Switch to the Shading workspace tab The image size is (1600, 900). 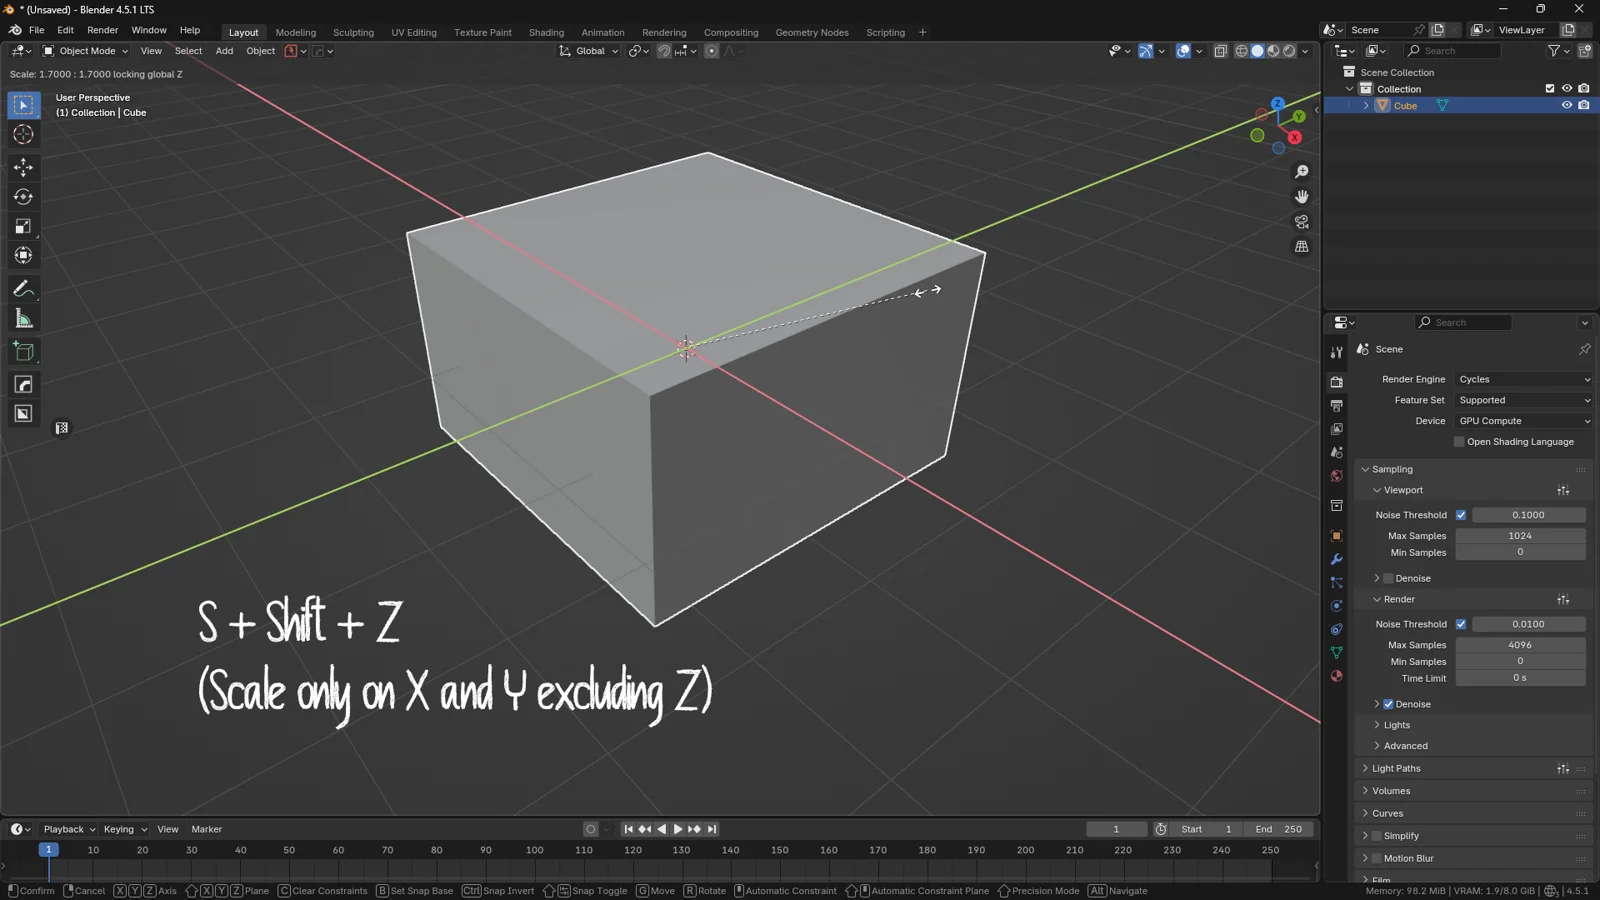coord(546,32)
